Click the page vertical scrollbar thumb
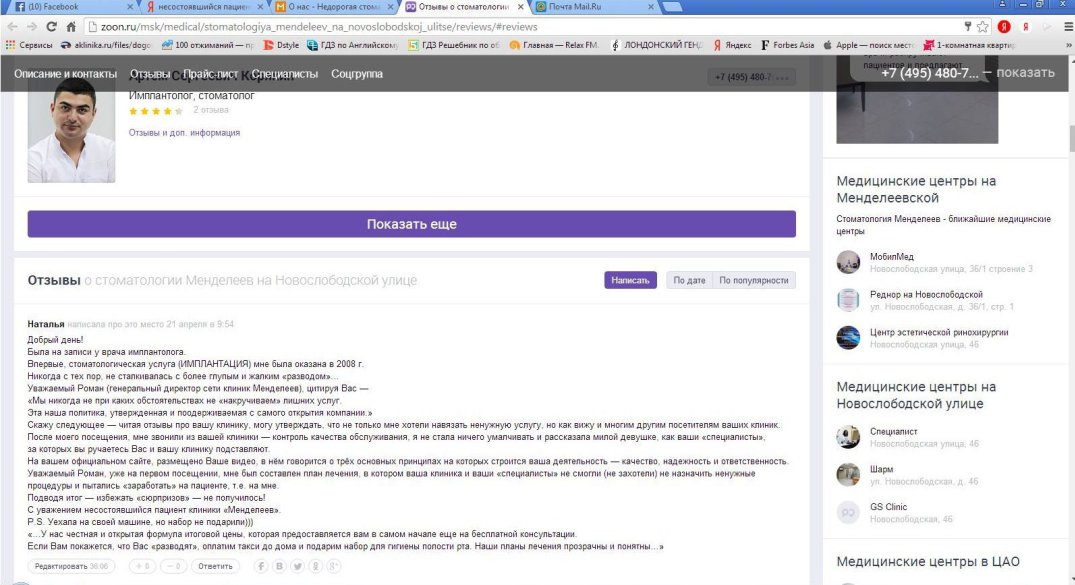The width and height of the screenshot is (1075, 585). (x=1071, y=139)
